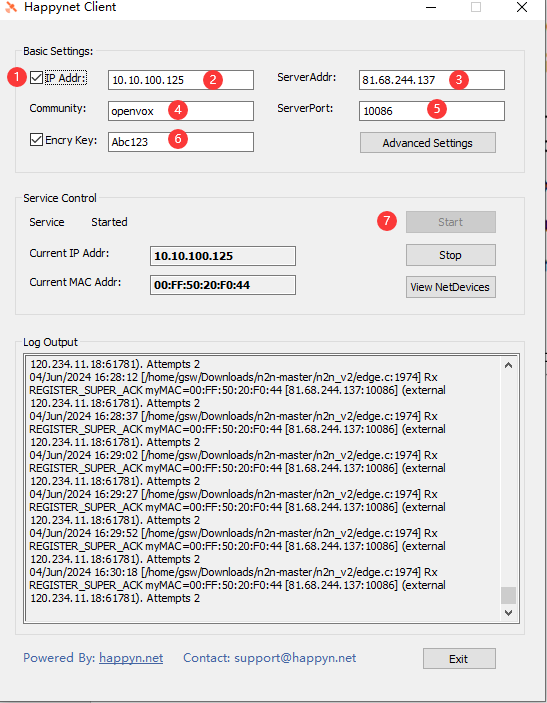This screenshot has width=547, height=703.
Task: Click the log line timestamped 16:29:02
Action: [234, 456]
